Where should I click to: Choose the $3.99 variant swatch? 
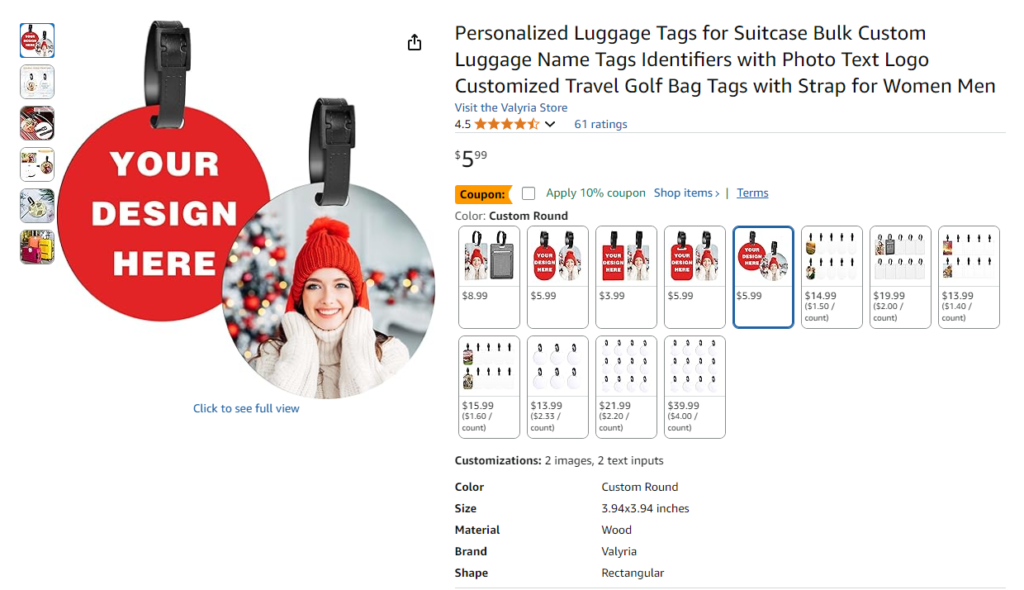point(626,277)
